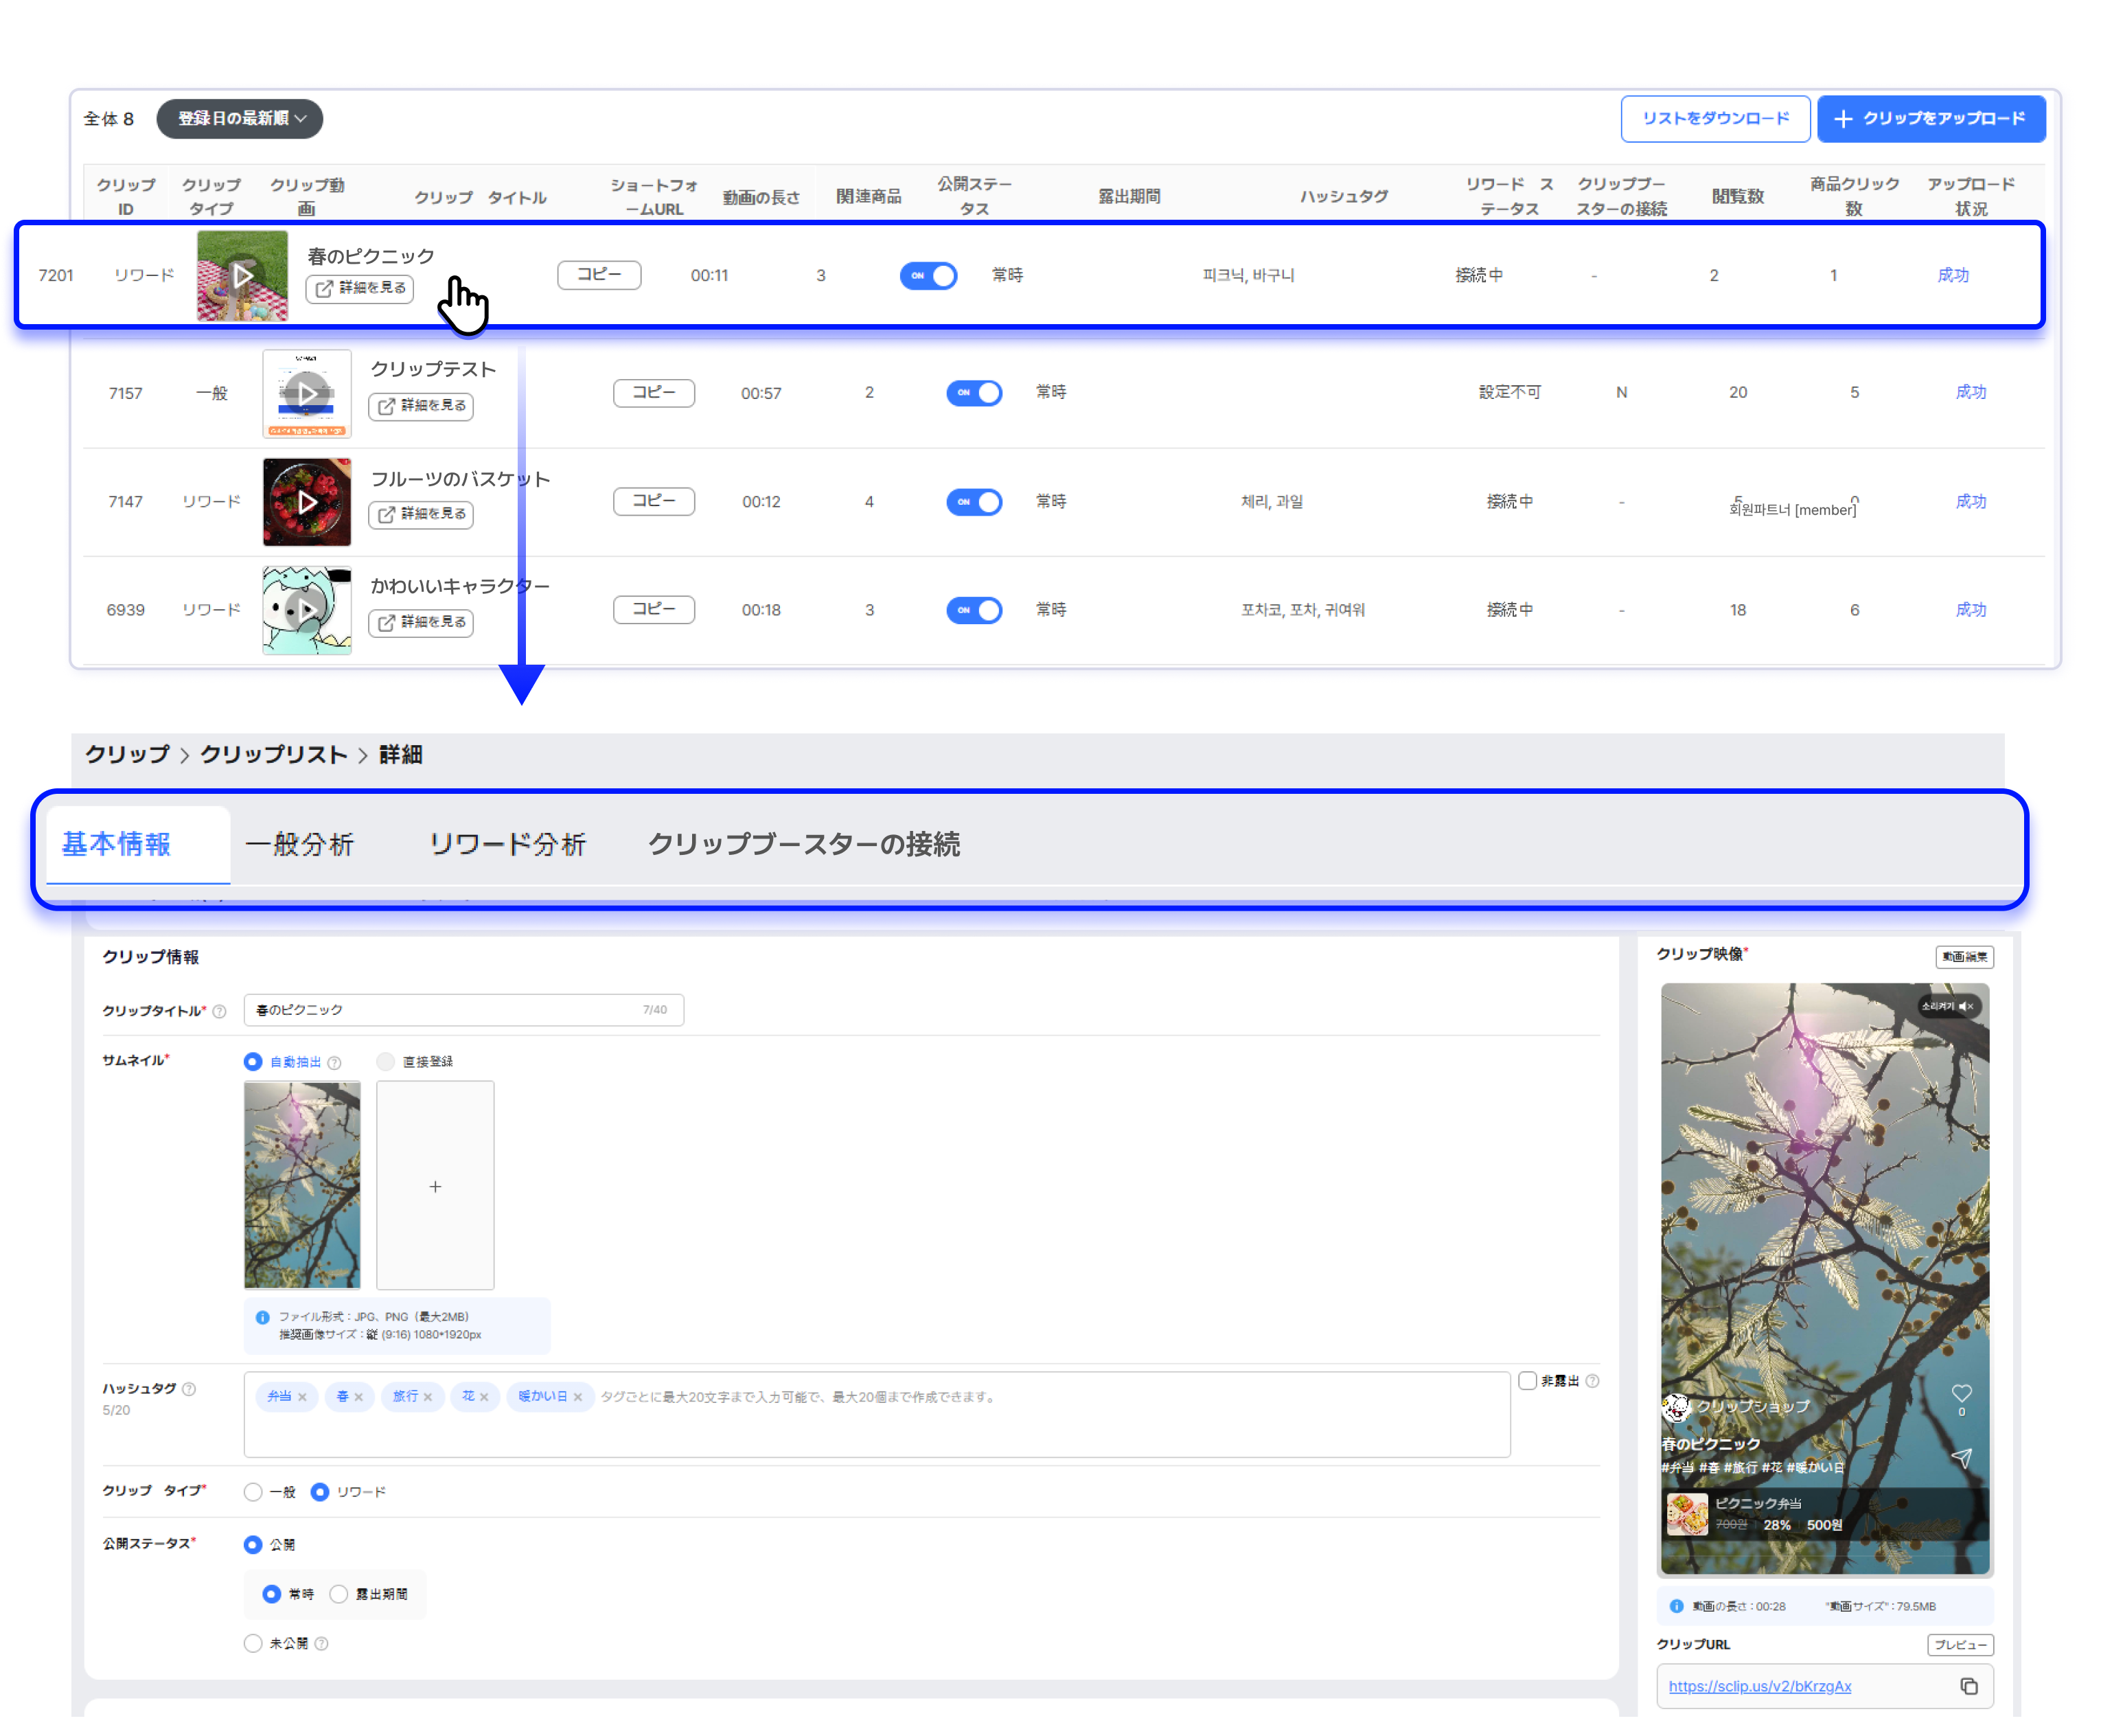2101x1736 pixels.
Task: Check the 非露出 checkbox
Action: coord(1527,1381)
